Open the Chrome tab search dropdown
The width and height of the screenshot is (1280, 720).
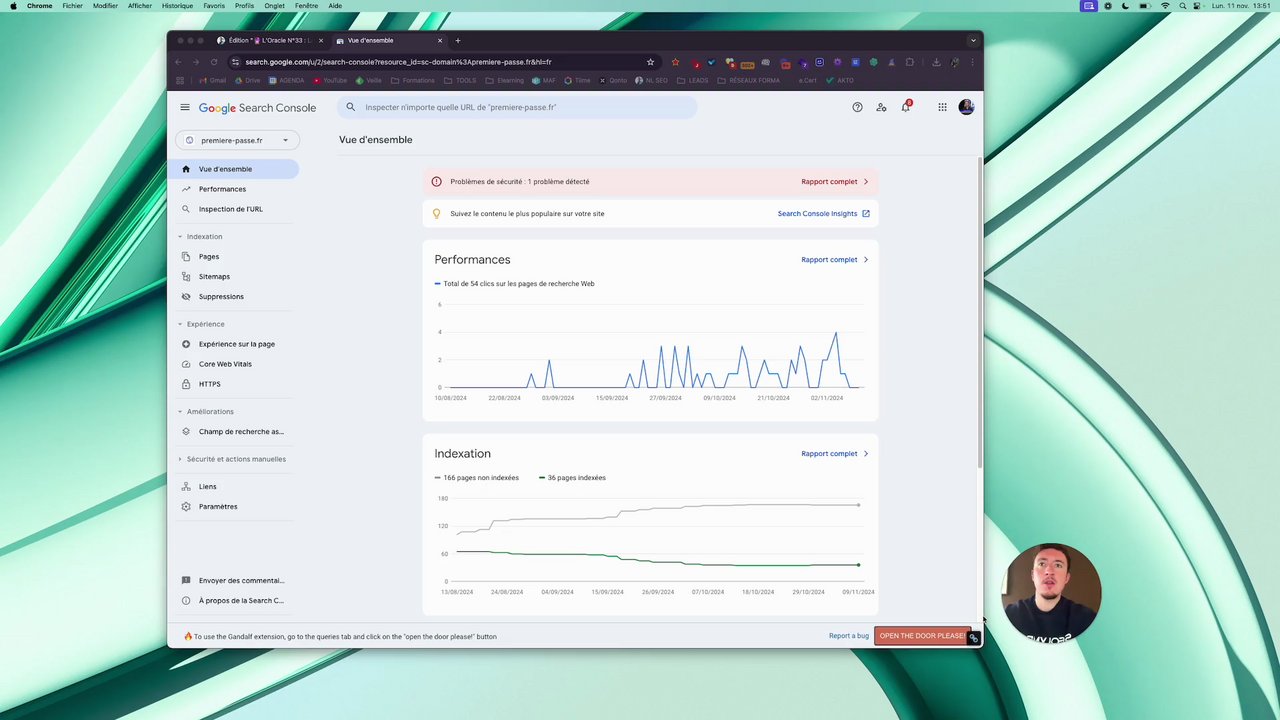(x=973, y=41)
